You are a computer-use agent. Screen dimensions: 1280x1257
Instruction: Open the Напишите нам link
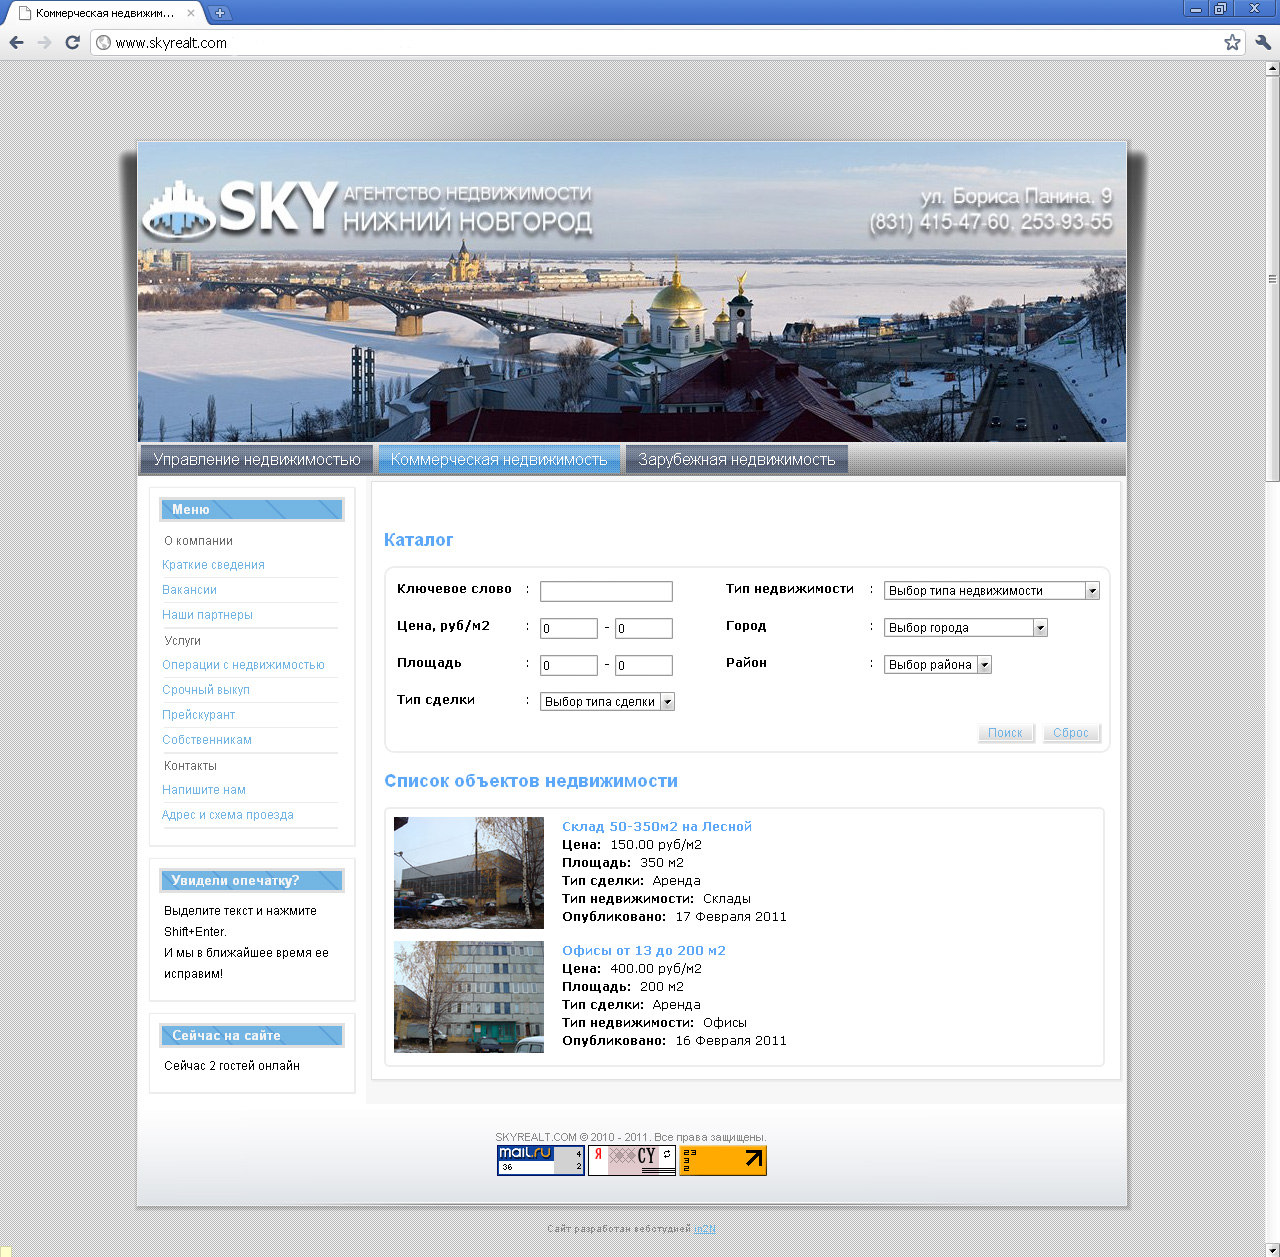coord(204,790)
